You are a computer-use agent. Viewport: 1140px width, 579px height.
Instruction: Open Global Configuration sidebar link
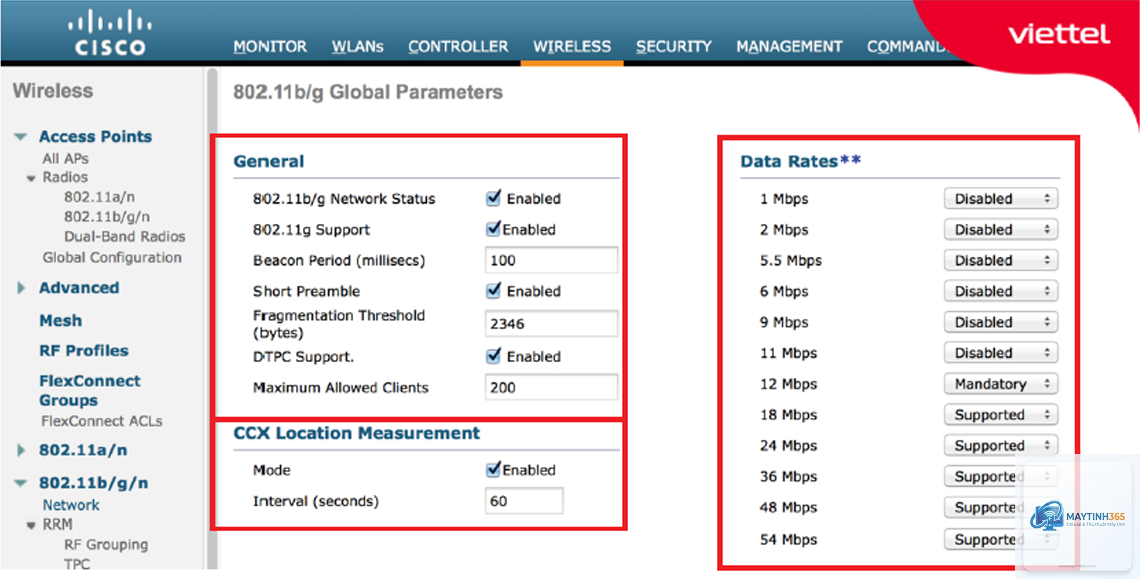[x=112, y=257]
